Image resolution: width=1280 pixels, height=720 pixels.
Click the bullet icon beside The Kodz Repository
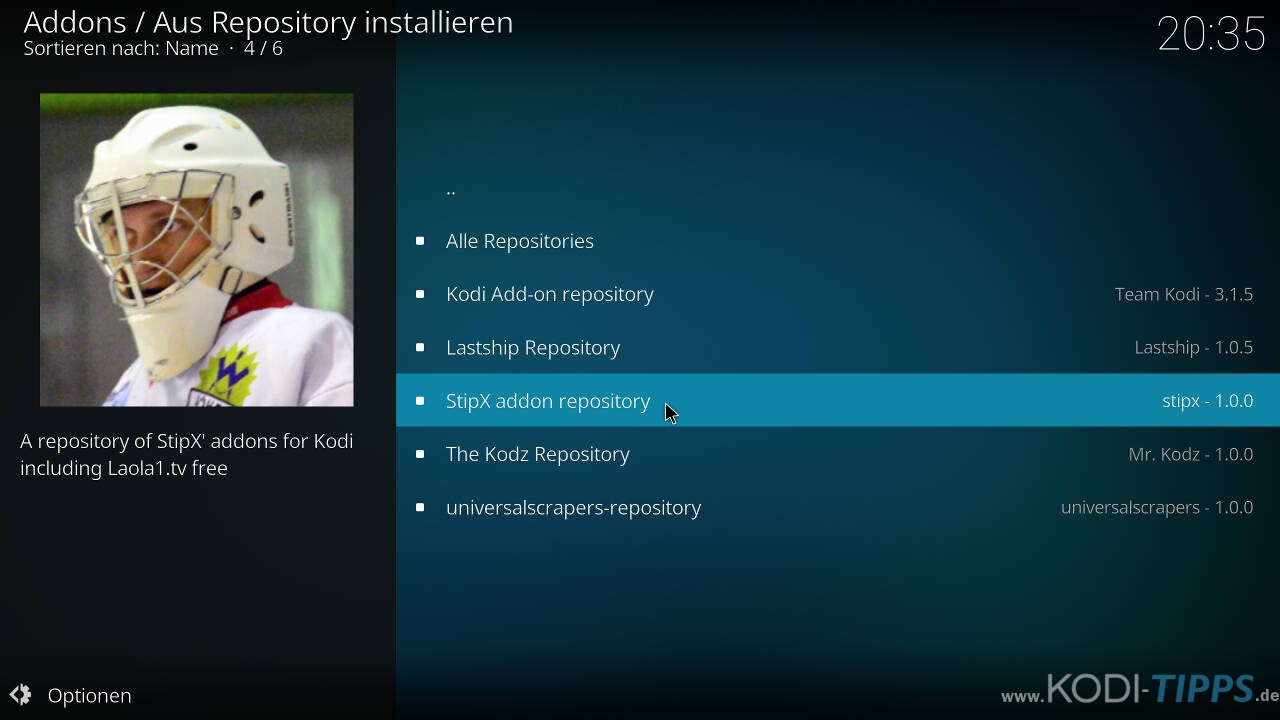tap(420, 454)
